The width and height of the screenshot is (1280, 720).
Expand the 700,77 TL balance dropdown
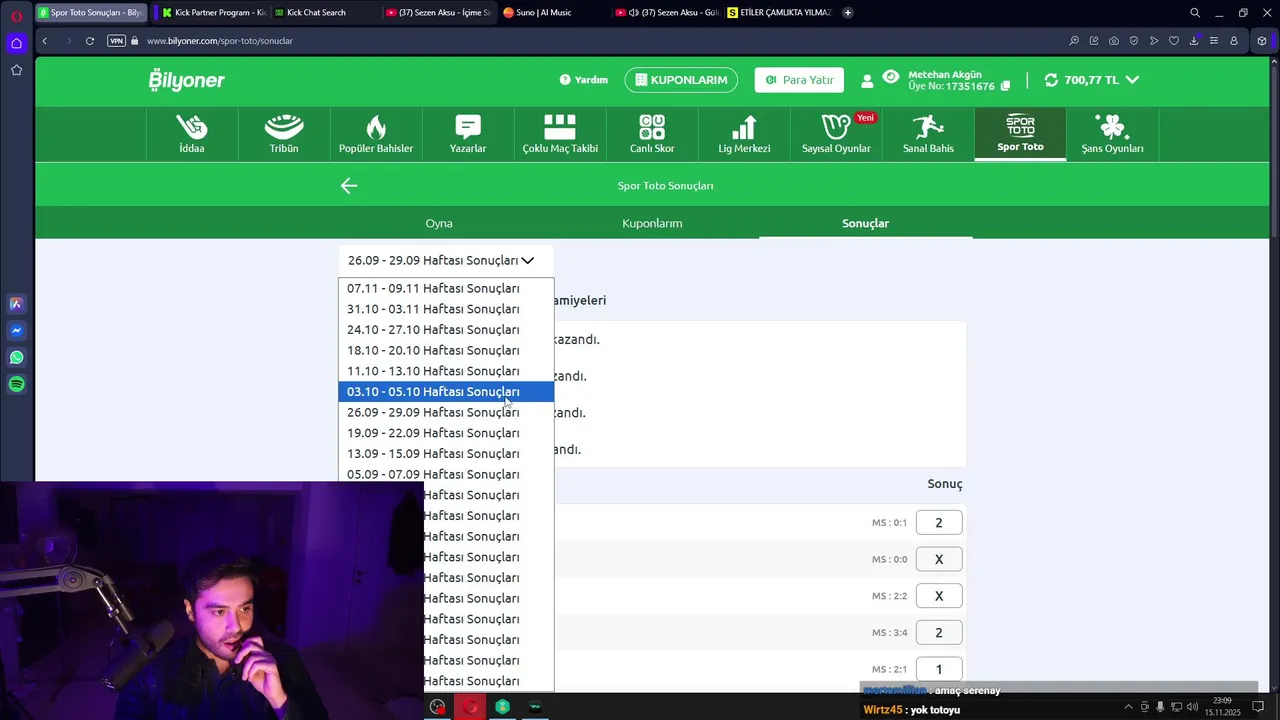pyautogui.click(x=1132, y=80)
